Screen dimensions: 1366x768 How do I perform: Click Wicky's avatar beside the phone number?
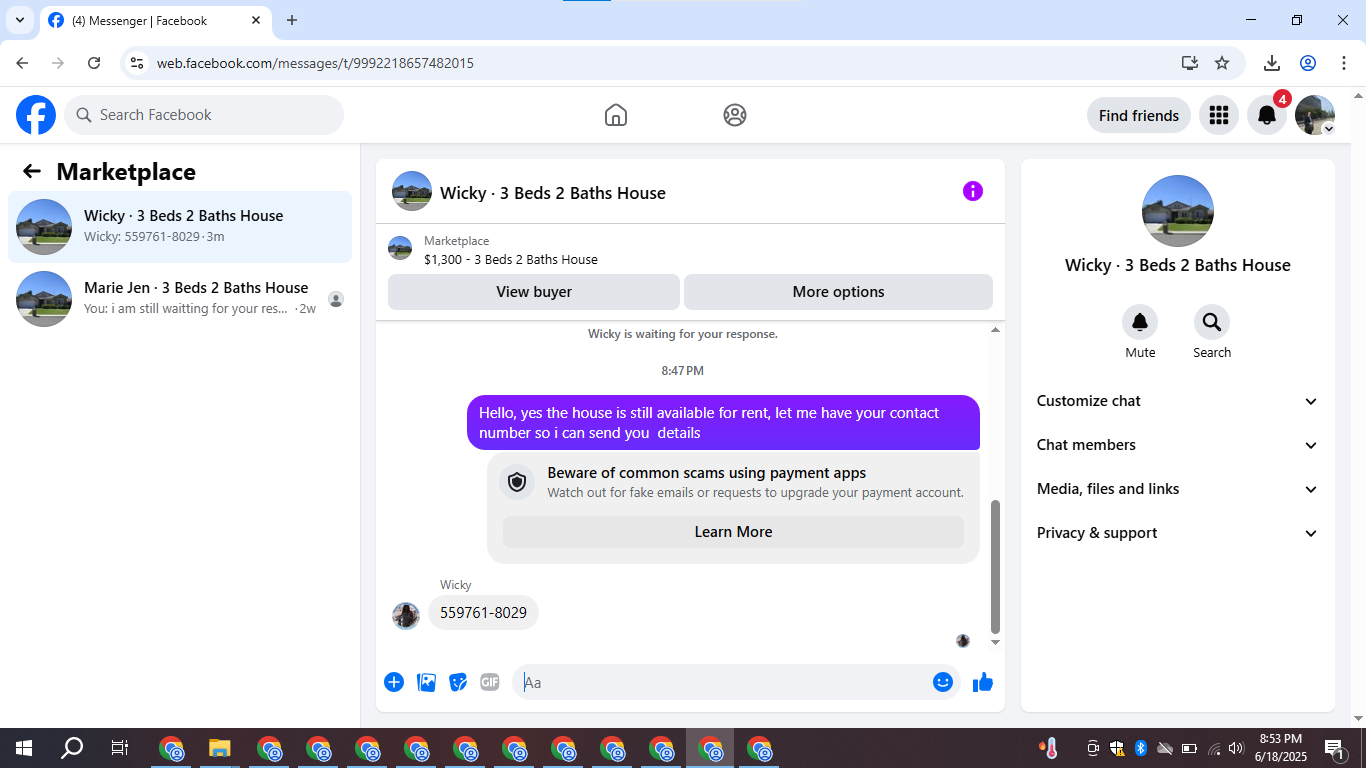click(x=406, y=615)
